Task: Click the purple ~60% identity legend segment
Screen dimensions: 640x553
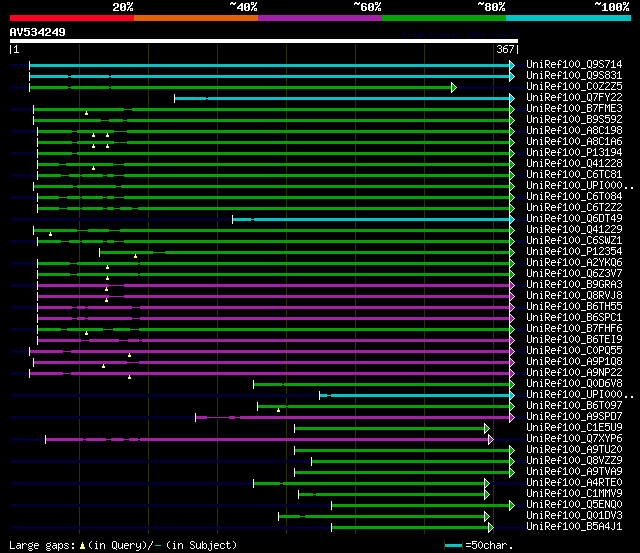Action: (320, 18)
